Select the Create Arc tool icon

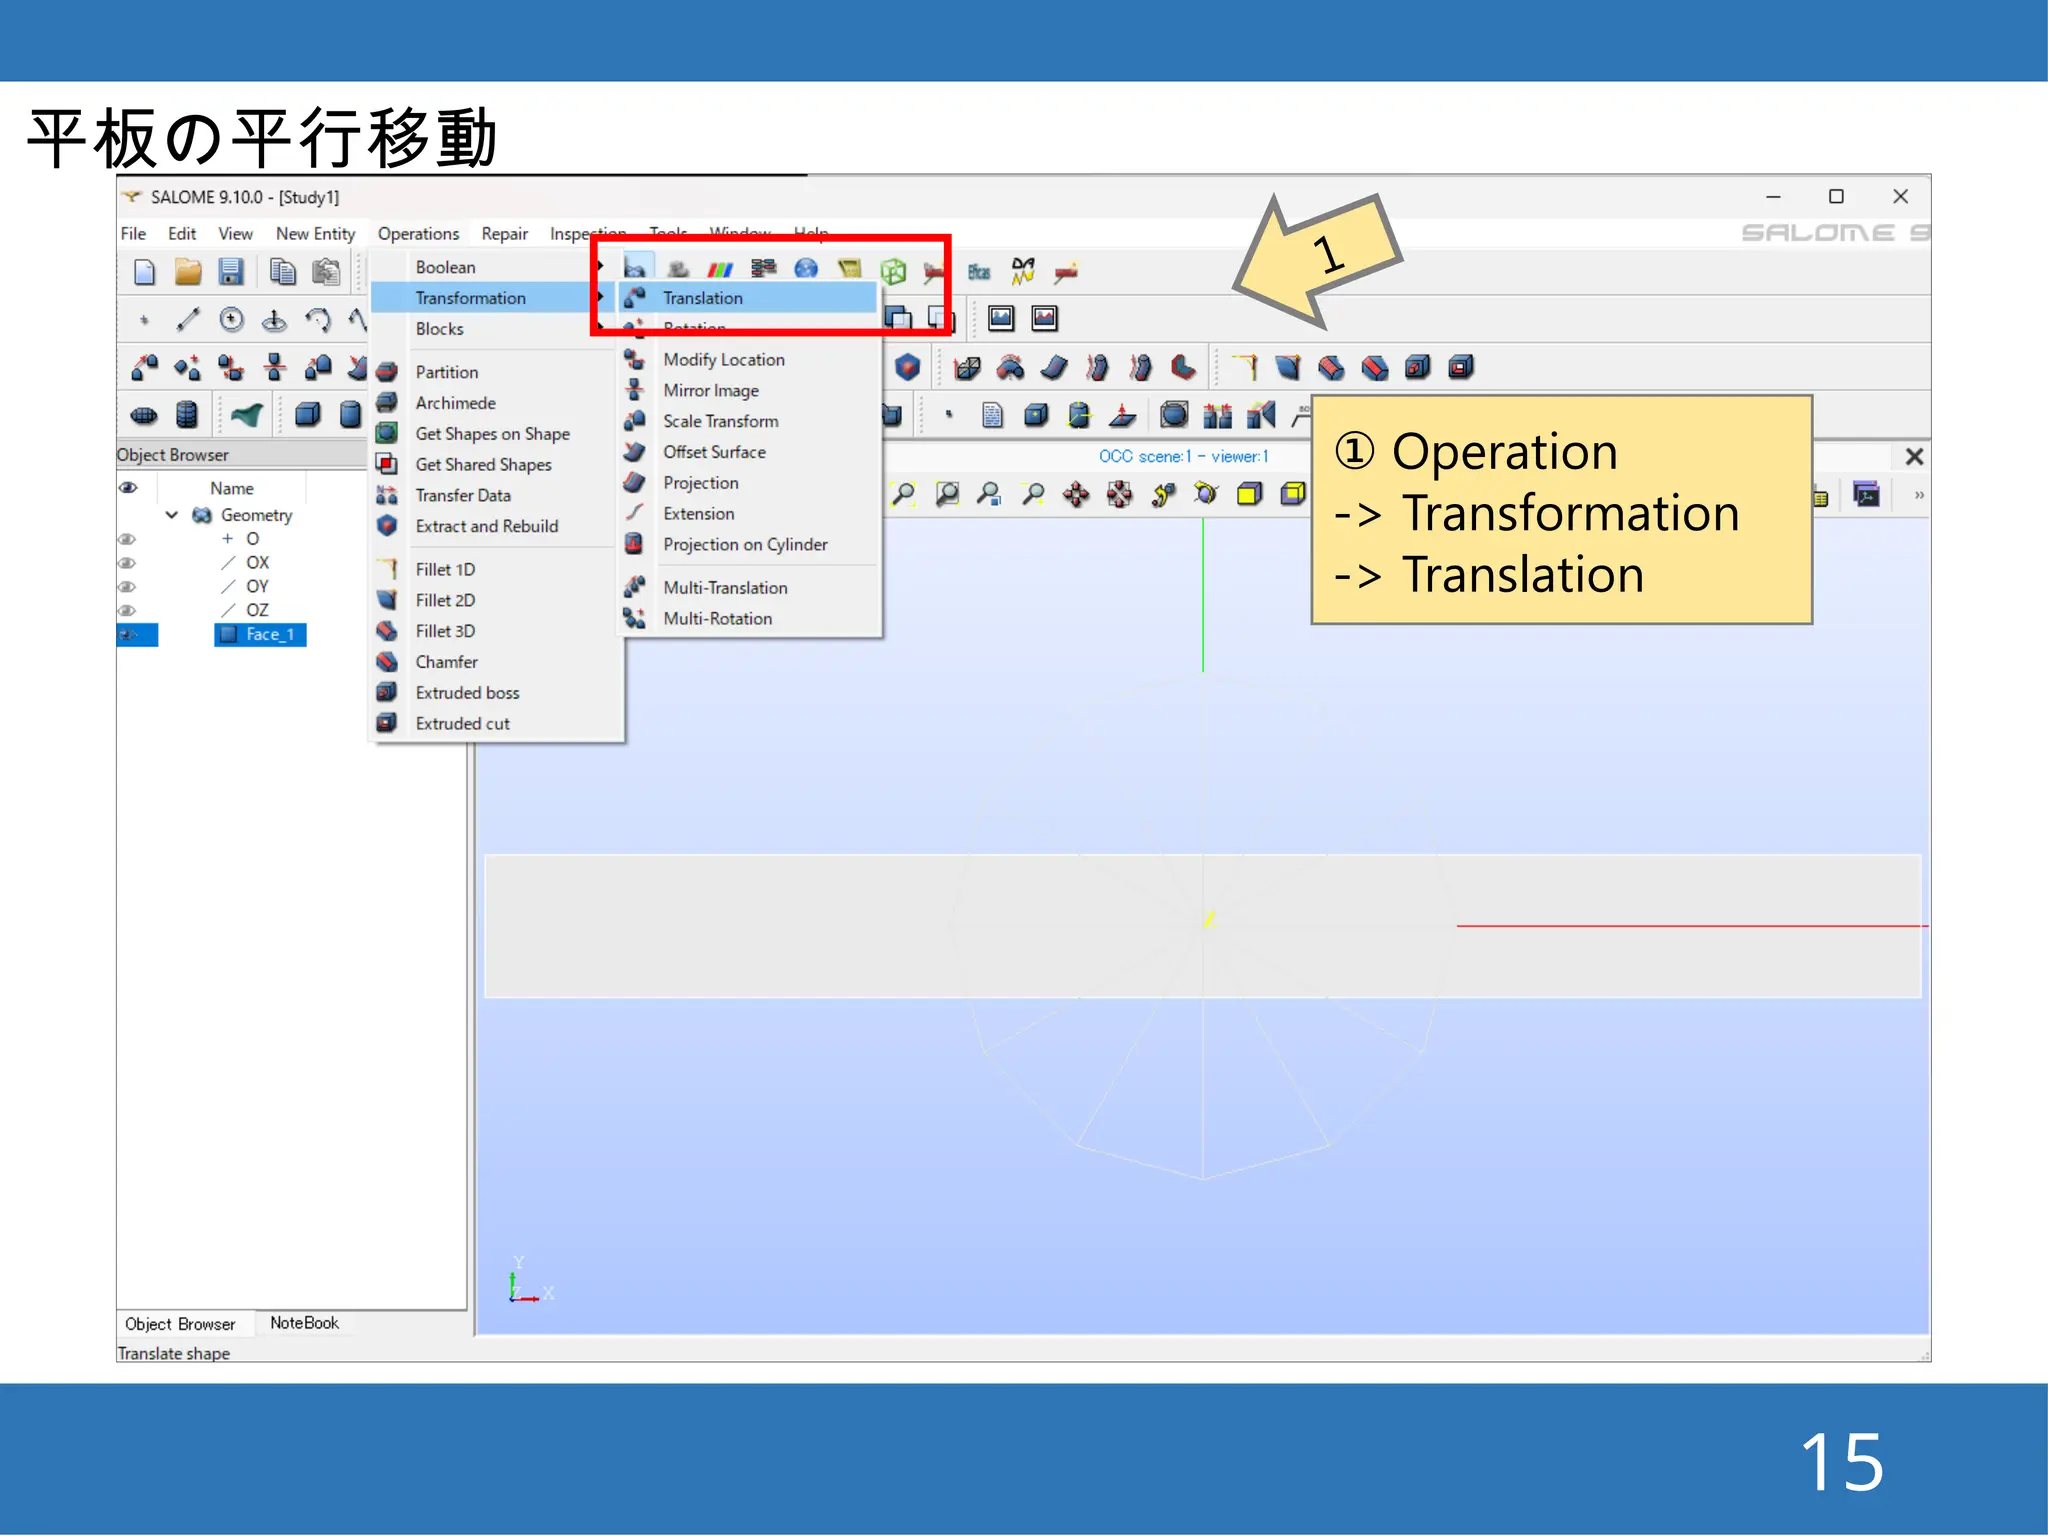coord(318,320)
